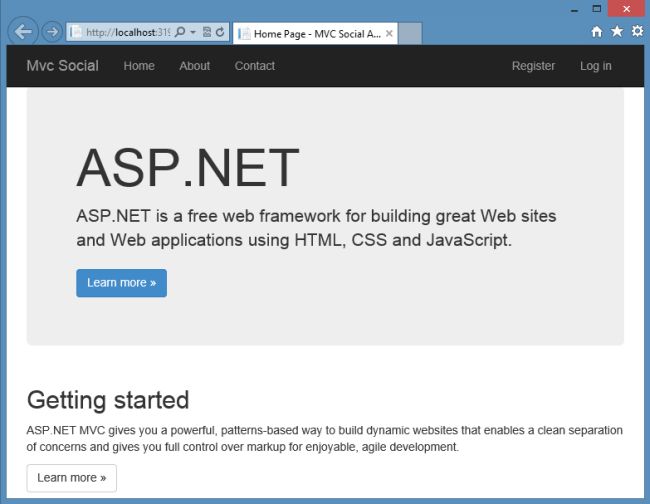Screen dimensions: 650x504
Task: Click the browser Forward arrow button
Action: [52, 32]
